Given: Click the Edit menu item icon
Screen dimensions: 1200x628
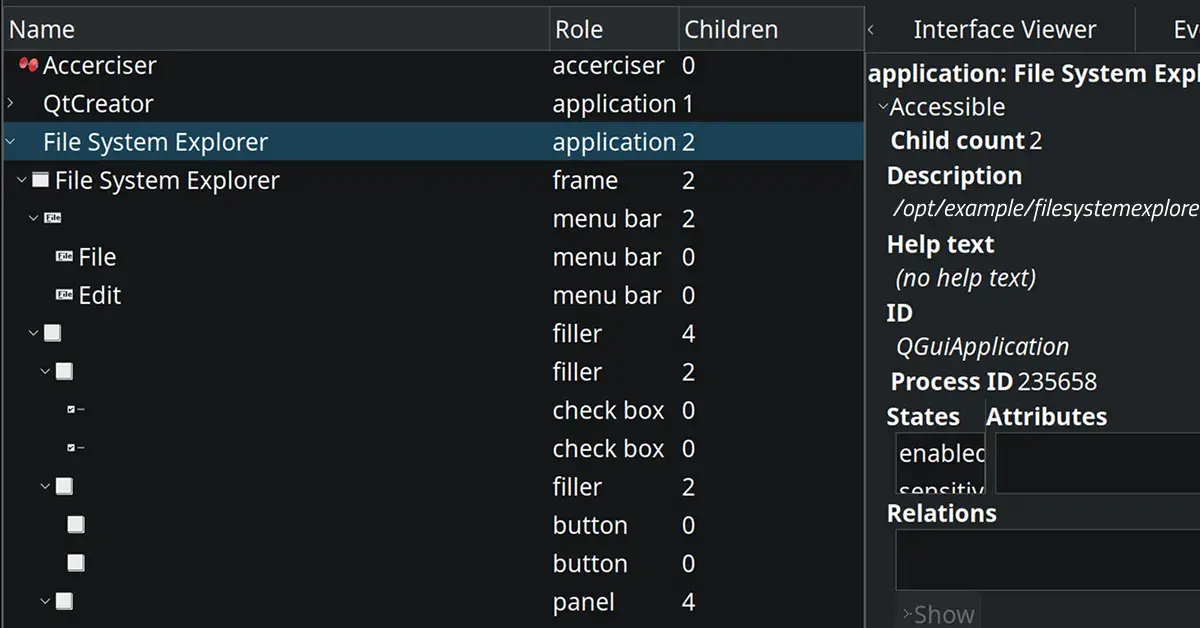Looking at the screenshot, I should pyautogui.click(x=64, y=295).
